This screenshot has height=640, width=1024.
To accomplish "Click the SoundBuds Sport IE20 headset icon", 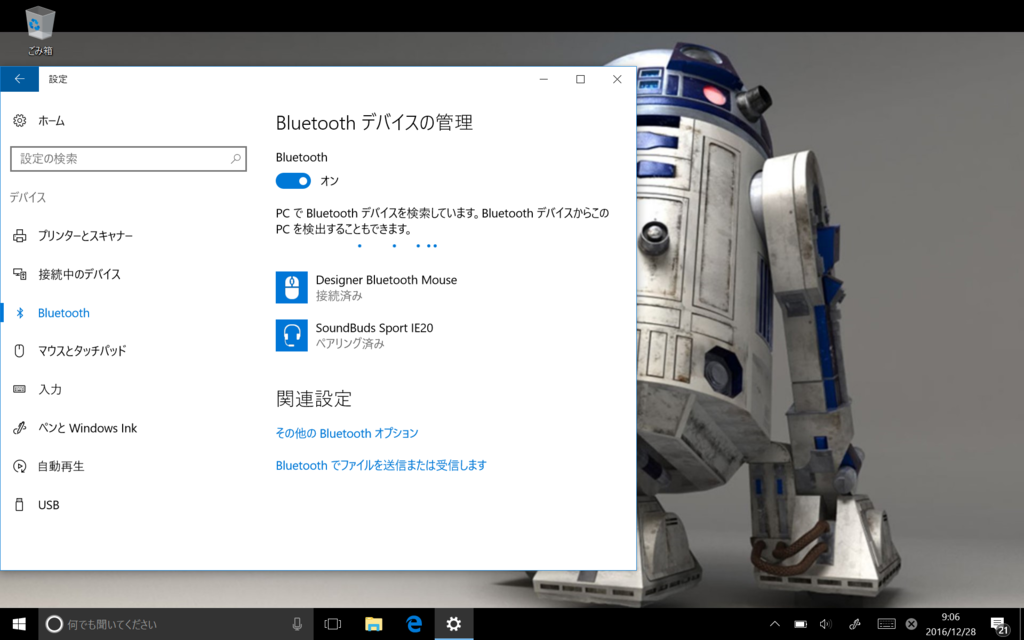I will (x=292, y=335).
